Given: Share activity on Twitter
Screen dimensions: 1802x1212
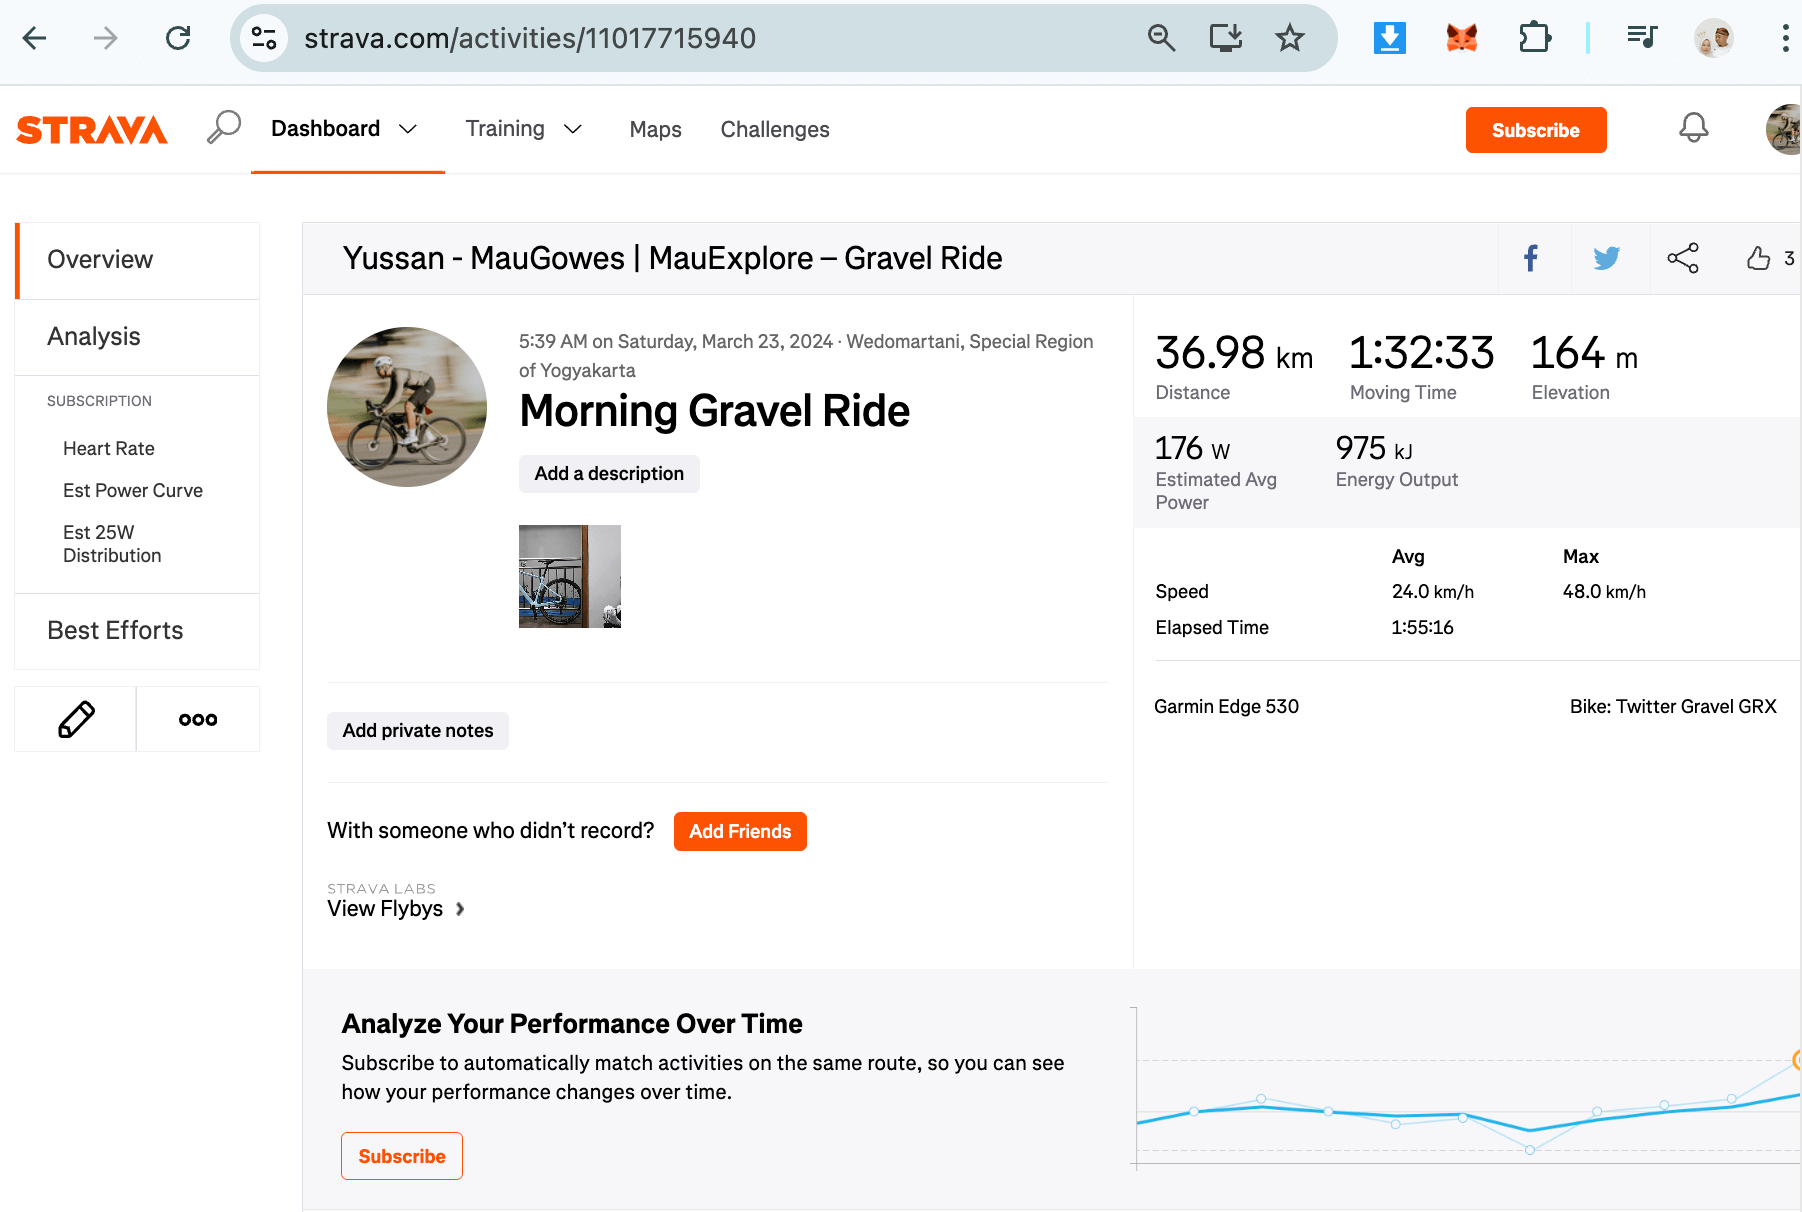Looking at the screenshot, I should pyautogui.click(x=1606, y=258).
